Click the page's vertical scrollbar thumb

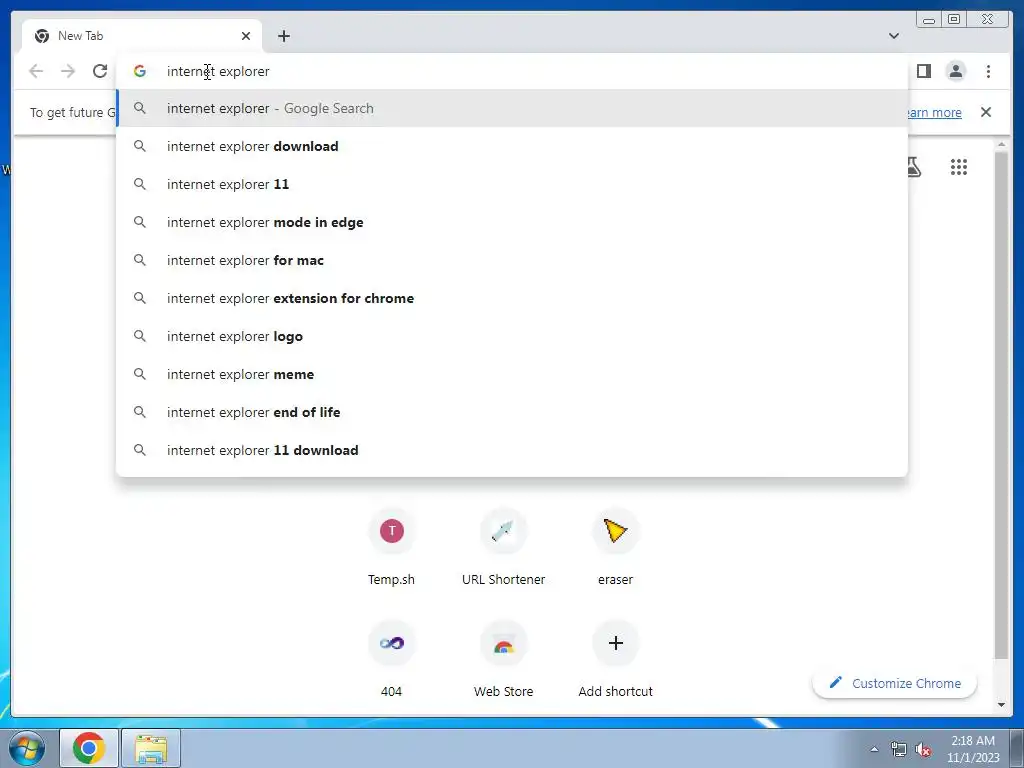(1001, 405)
